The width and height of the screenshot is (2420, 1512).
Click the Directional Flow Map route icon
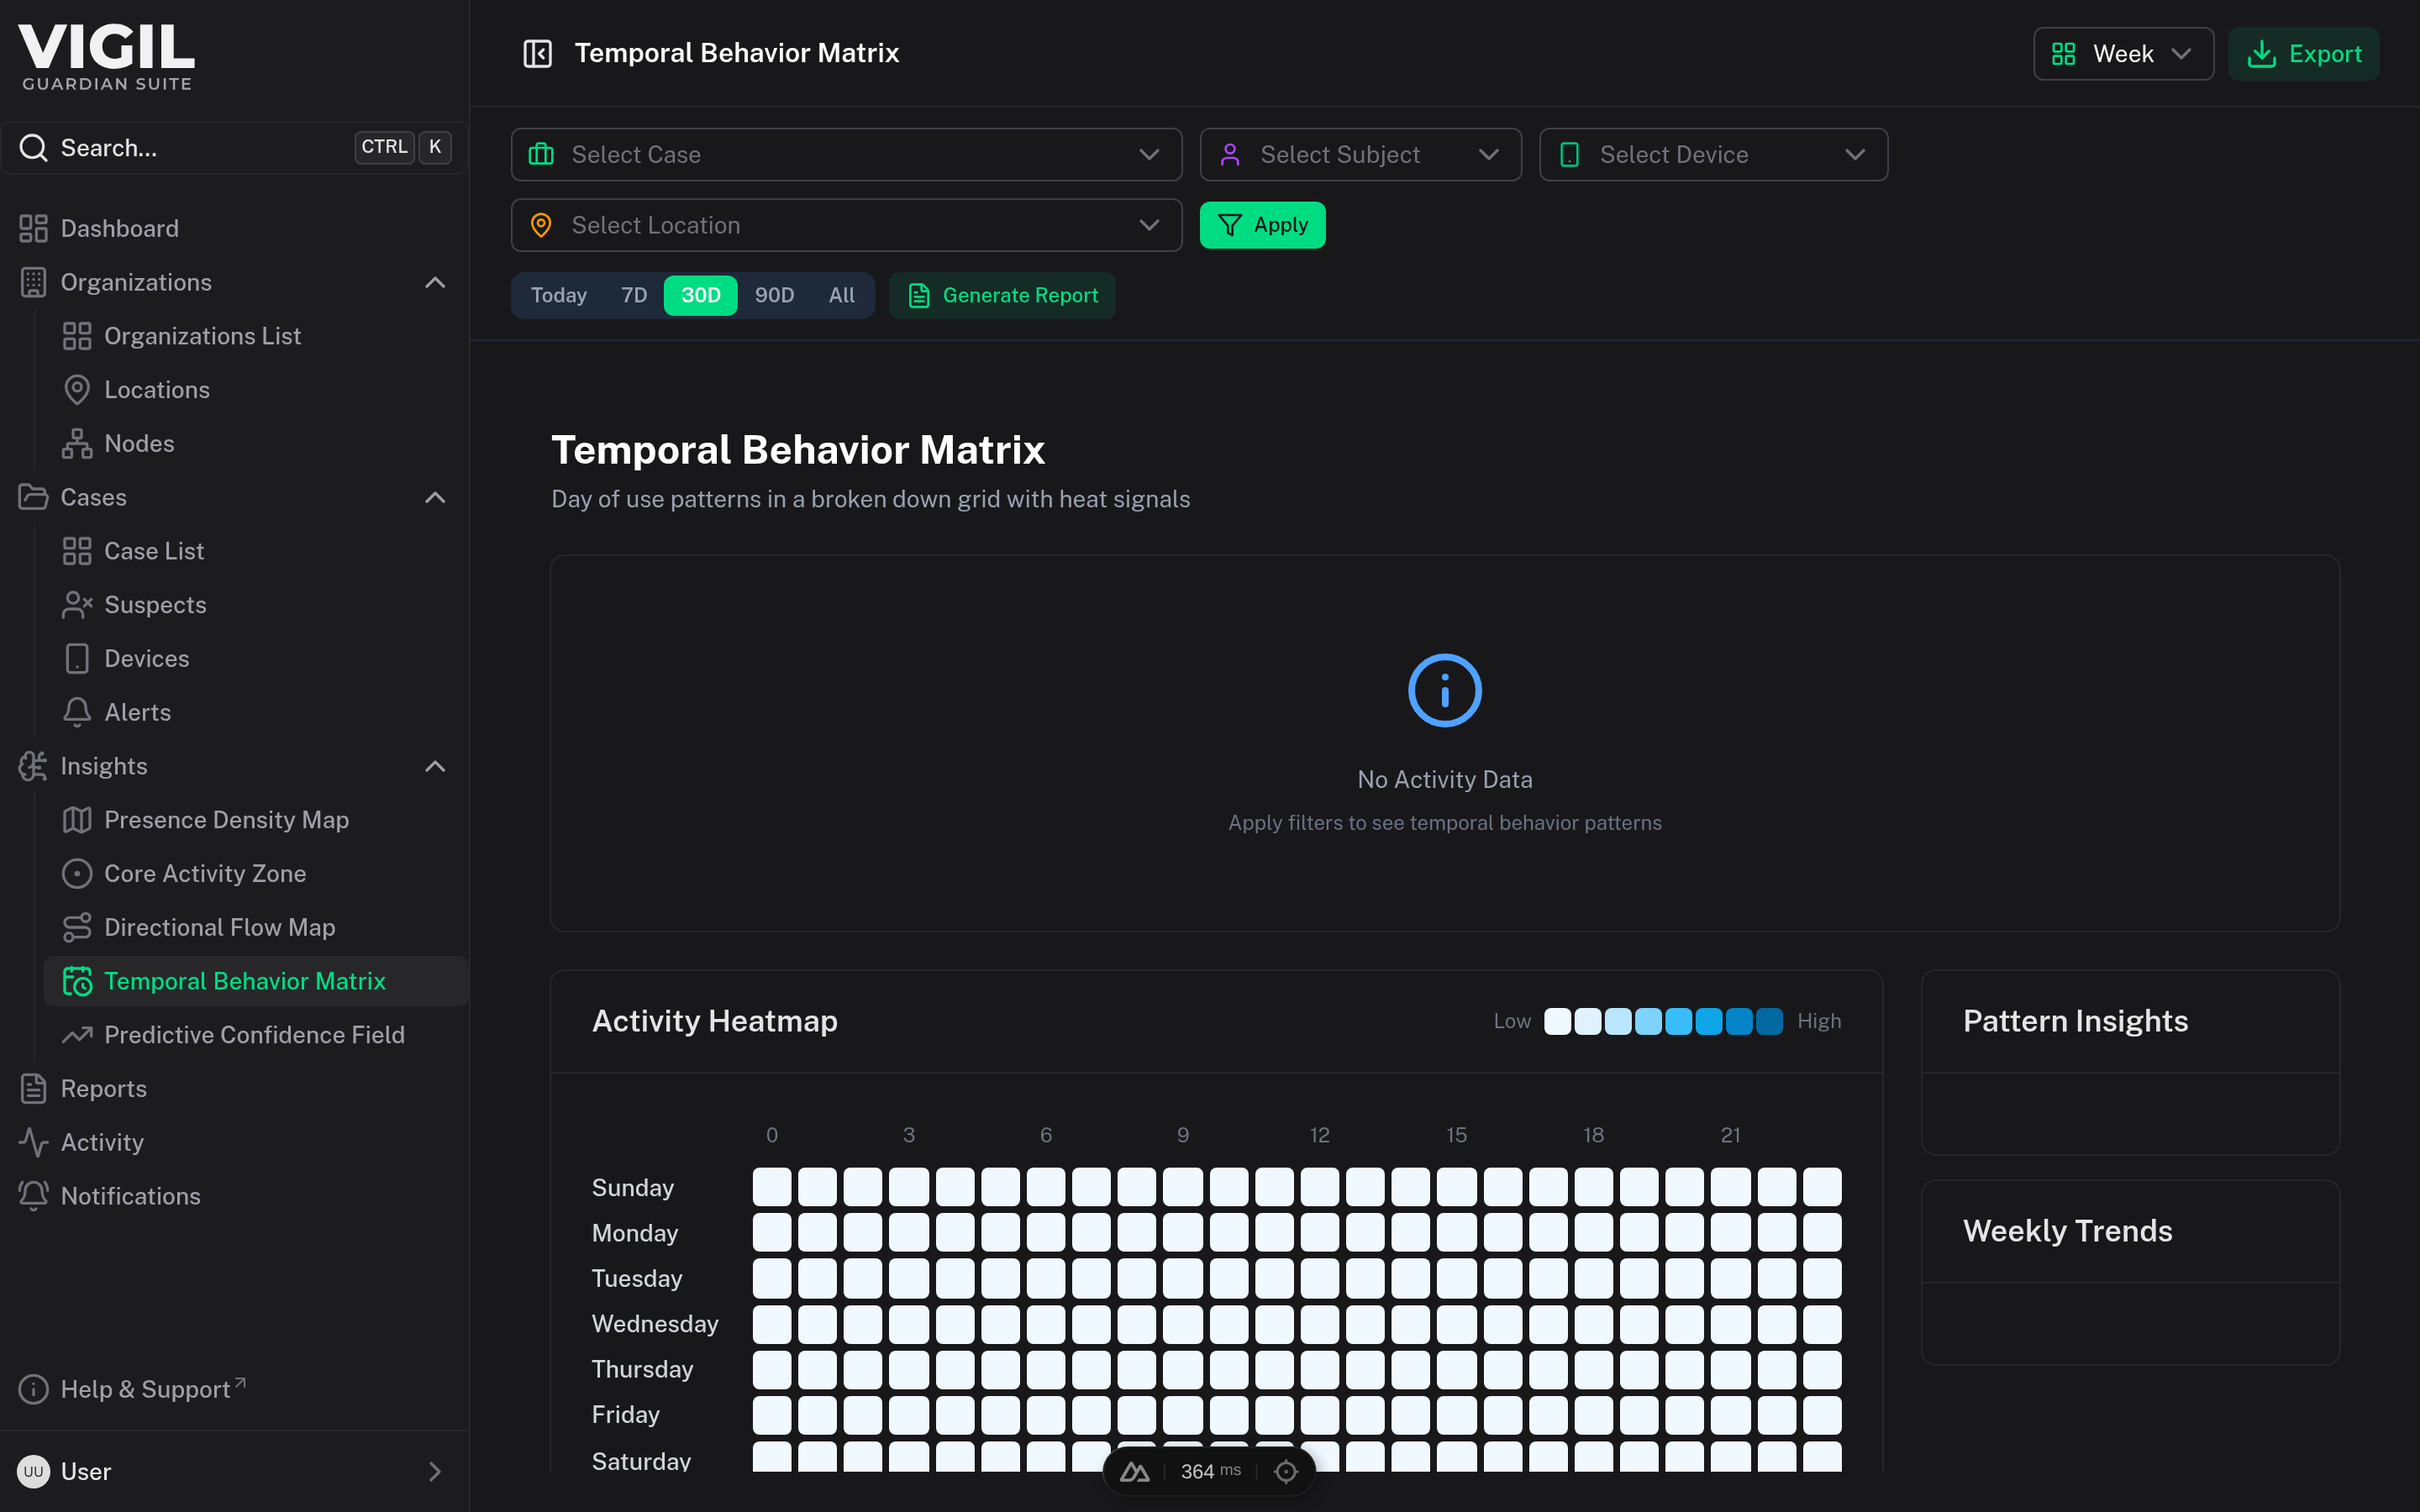pos(77,928)
